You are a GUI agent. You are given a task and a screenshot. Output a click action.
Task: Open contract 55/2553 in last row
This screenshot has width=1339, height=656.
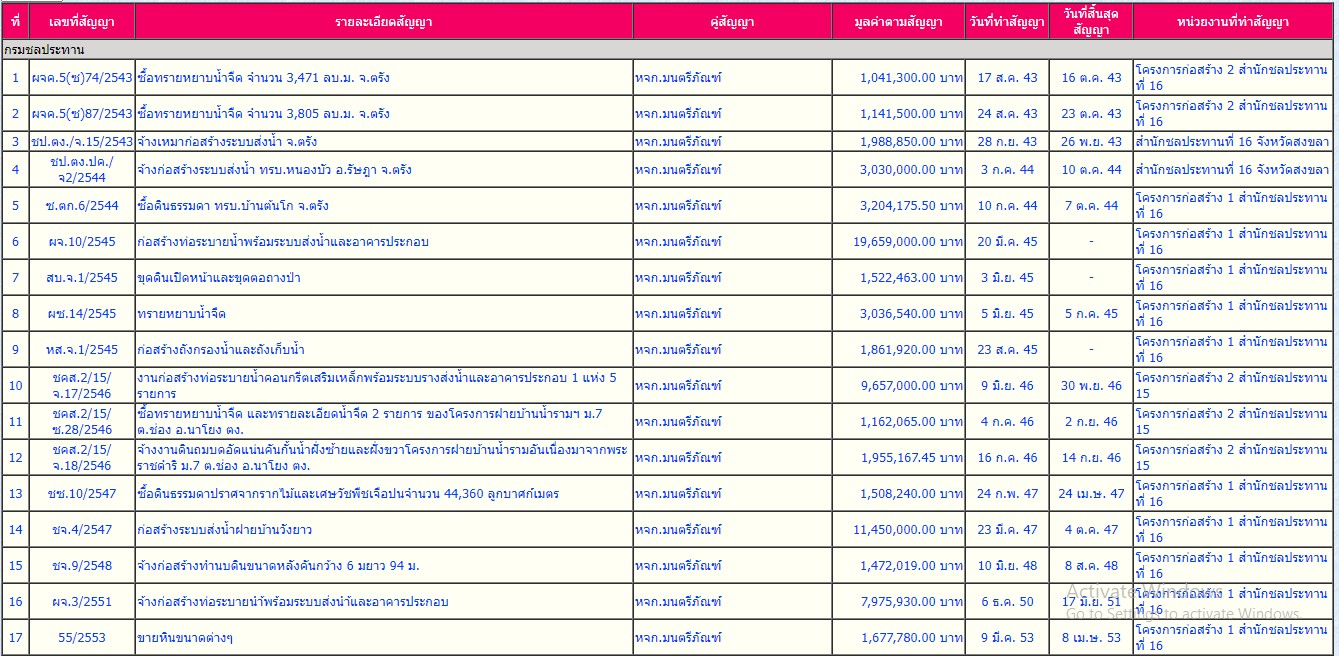[82, 638]
